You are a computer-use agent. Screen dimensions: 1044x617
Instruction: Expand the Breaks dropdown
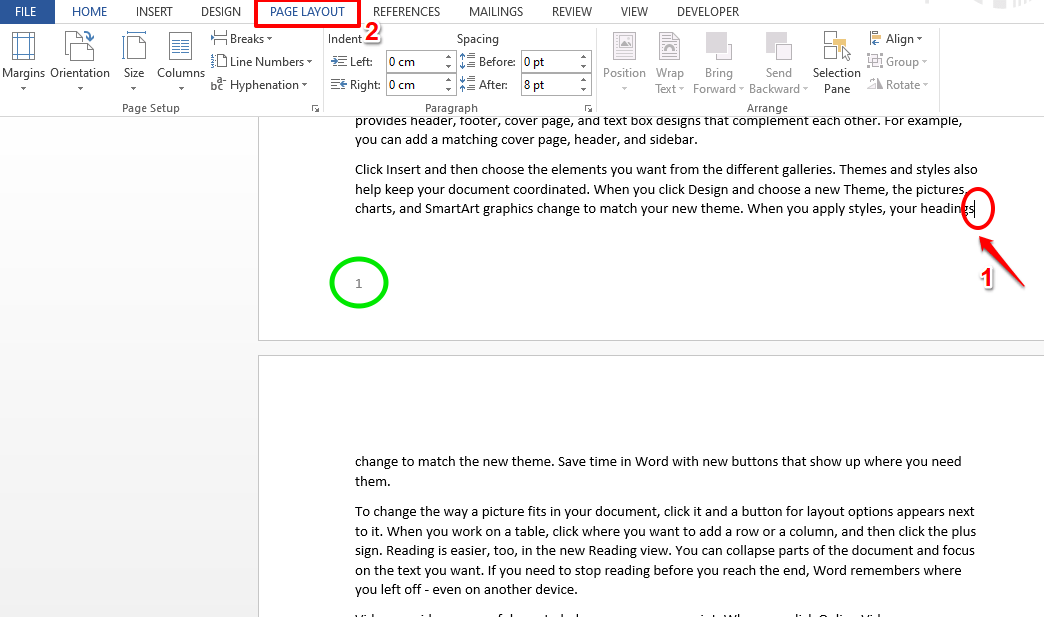pos(241,38)
